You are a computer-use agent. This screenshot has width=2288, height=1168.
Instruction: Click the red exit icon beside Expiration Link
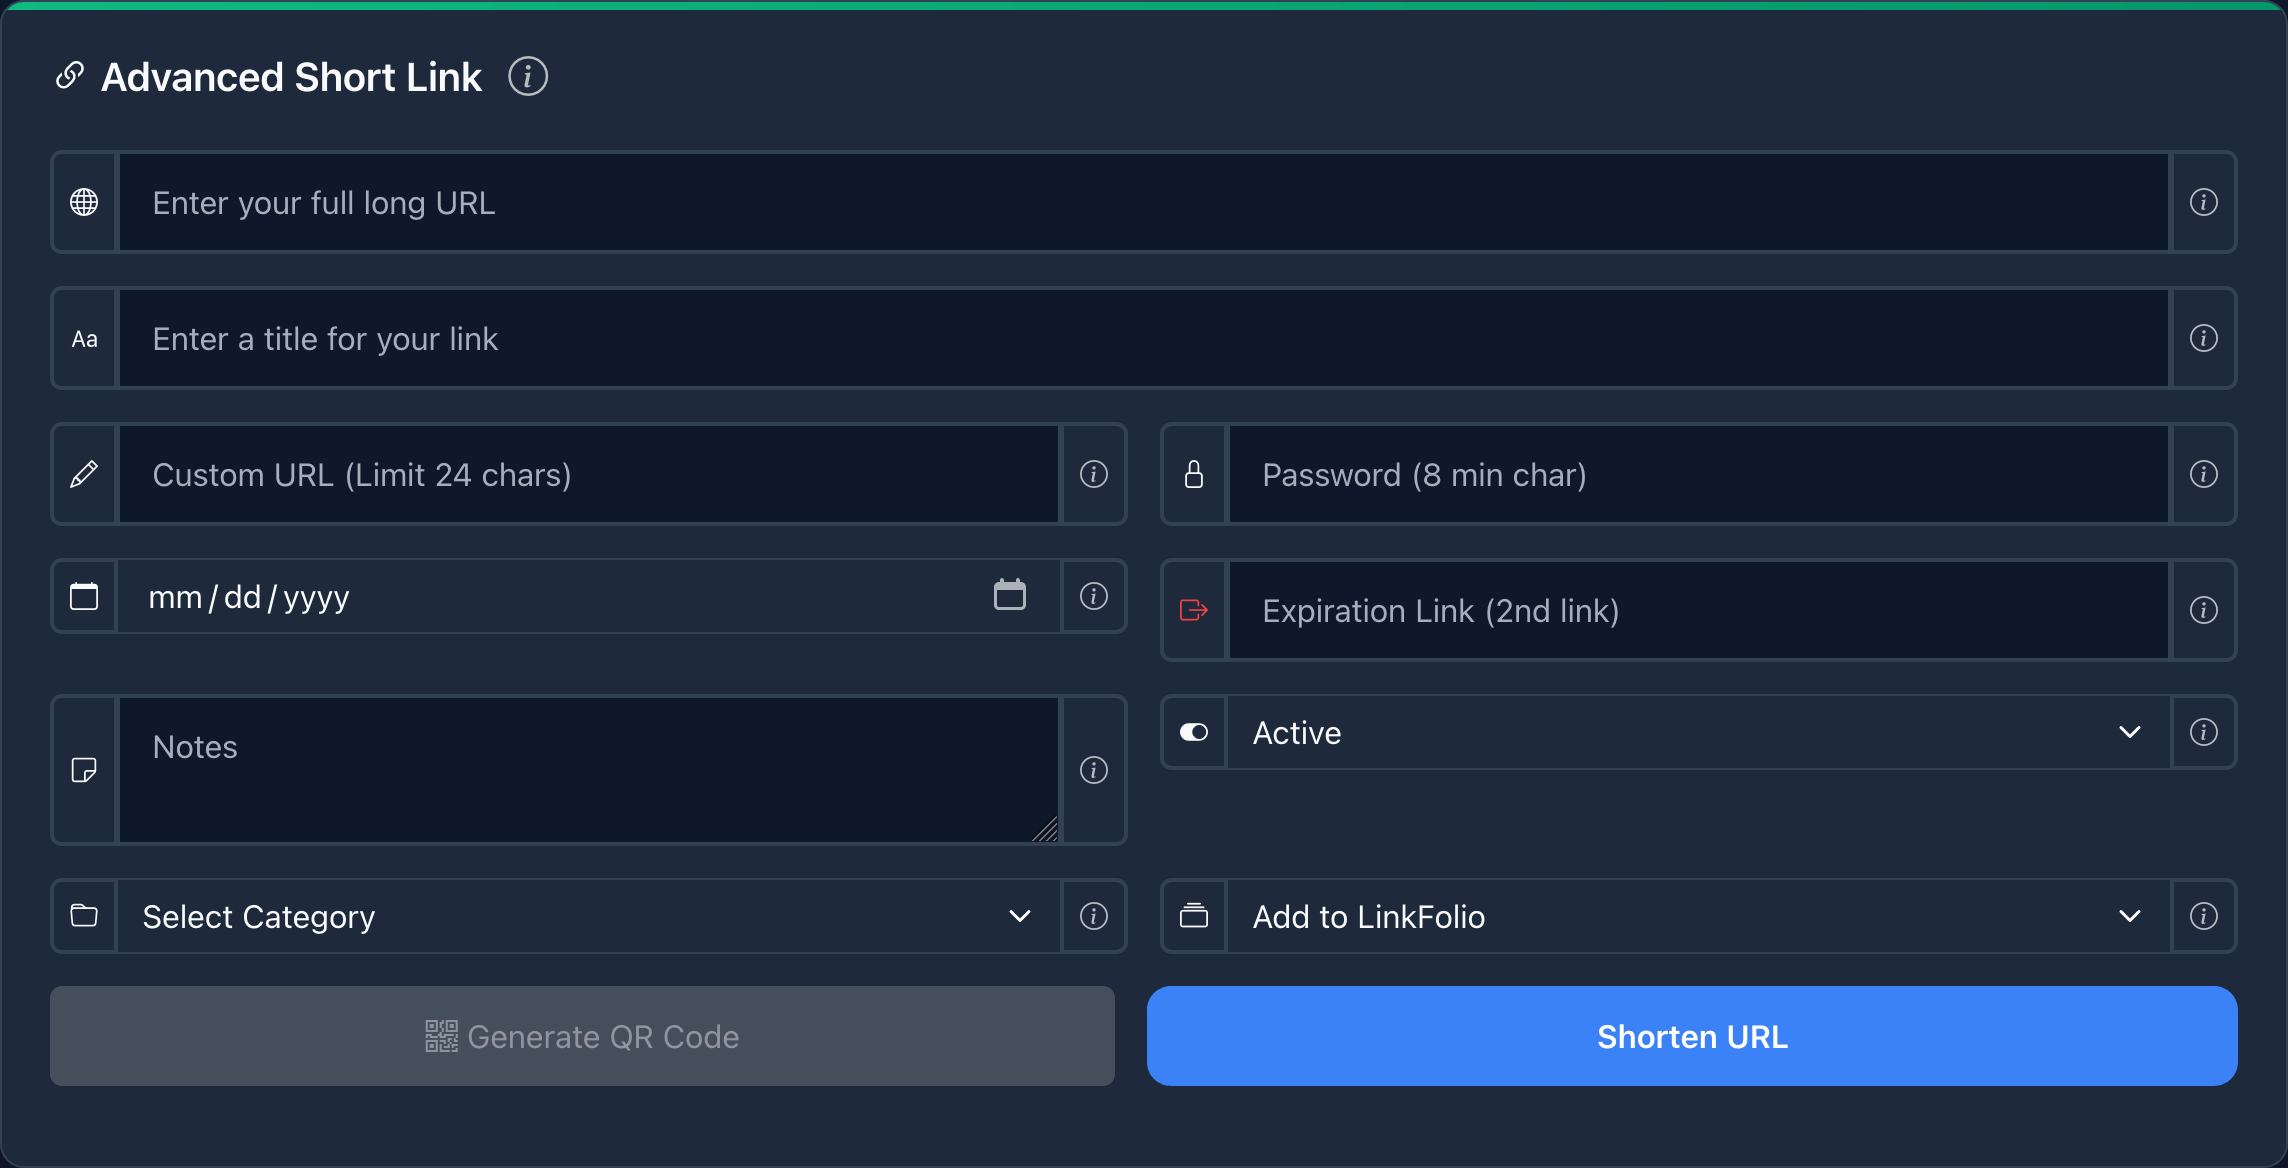tap(1194, 610)
